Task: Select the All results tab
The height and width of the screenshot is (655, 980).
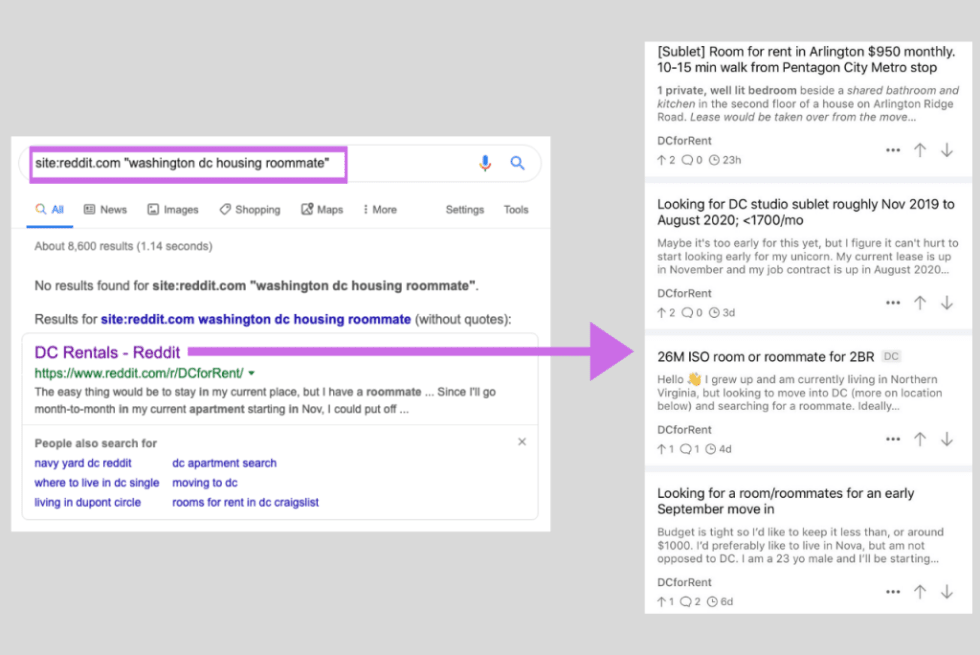Action: click(x=49, y=210)
